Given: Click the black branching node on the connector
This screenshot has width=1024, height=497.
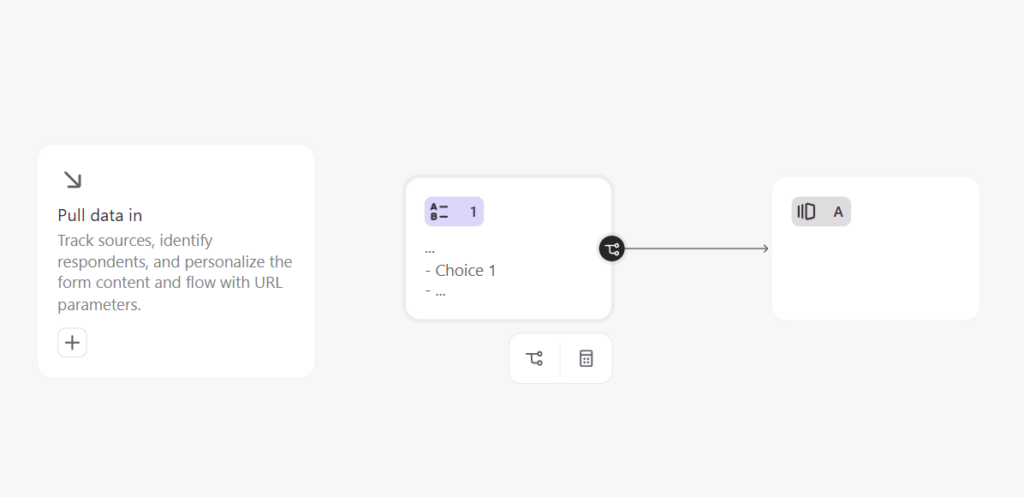Looking at the screenshot, I should pos(612,249).
